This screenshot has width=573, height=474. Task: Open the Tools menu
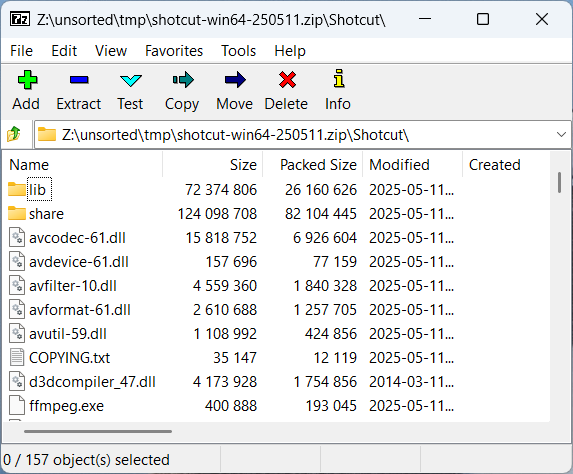238,51
